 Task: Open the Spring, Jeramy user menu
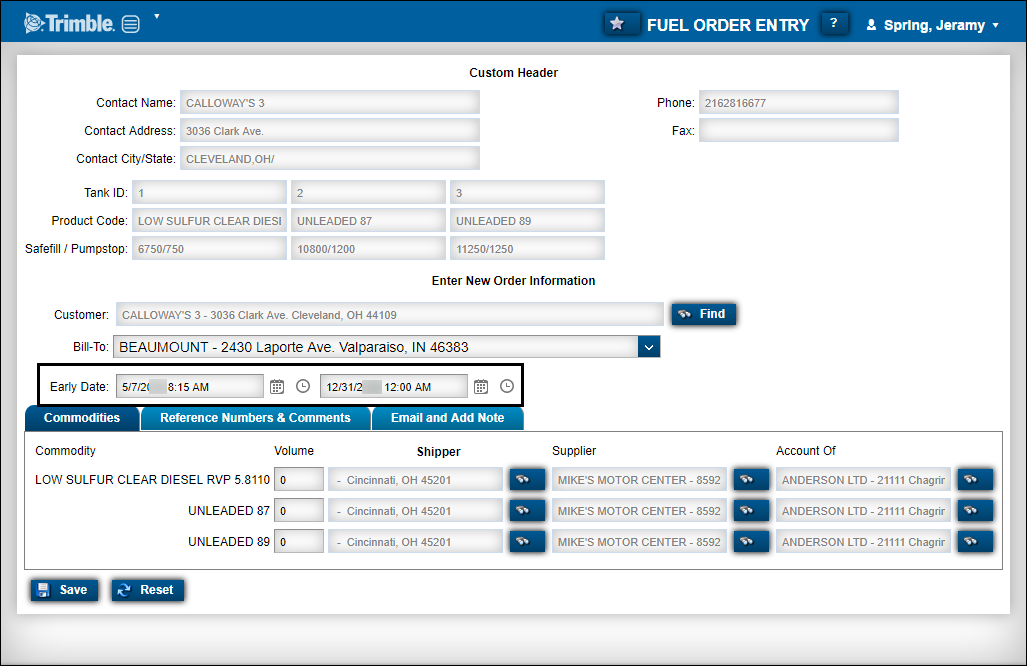point(933,25)
